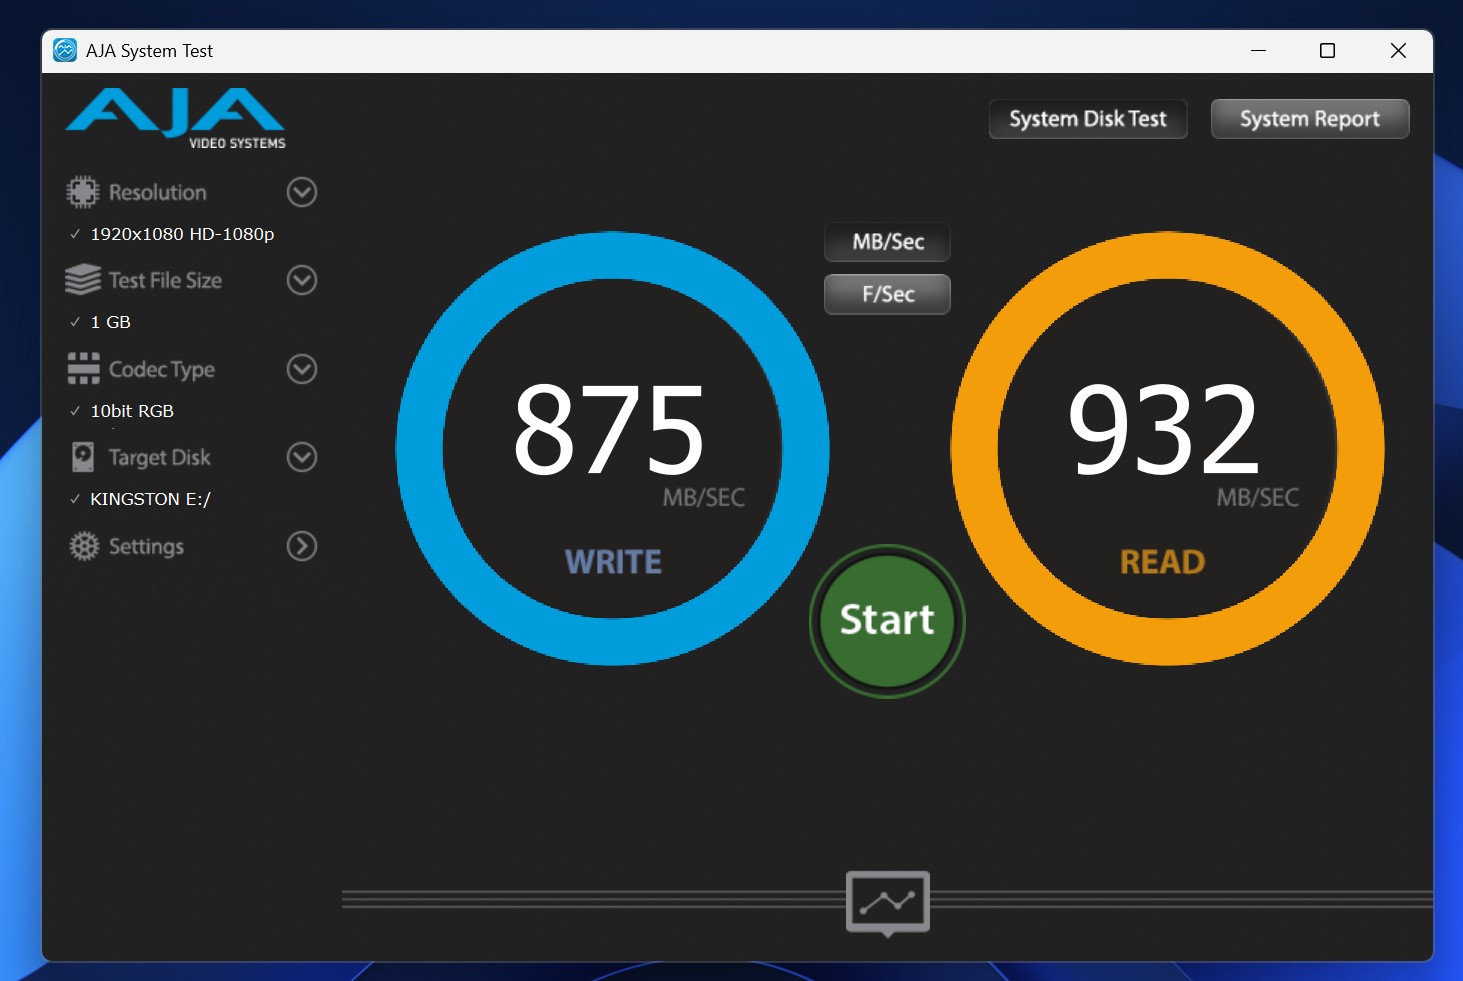Expand the Codec Type dropdown arrow

[x=302, y=369]
